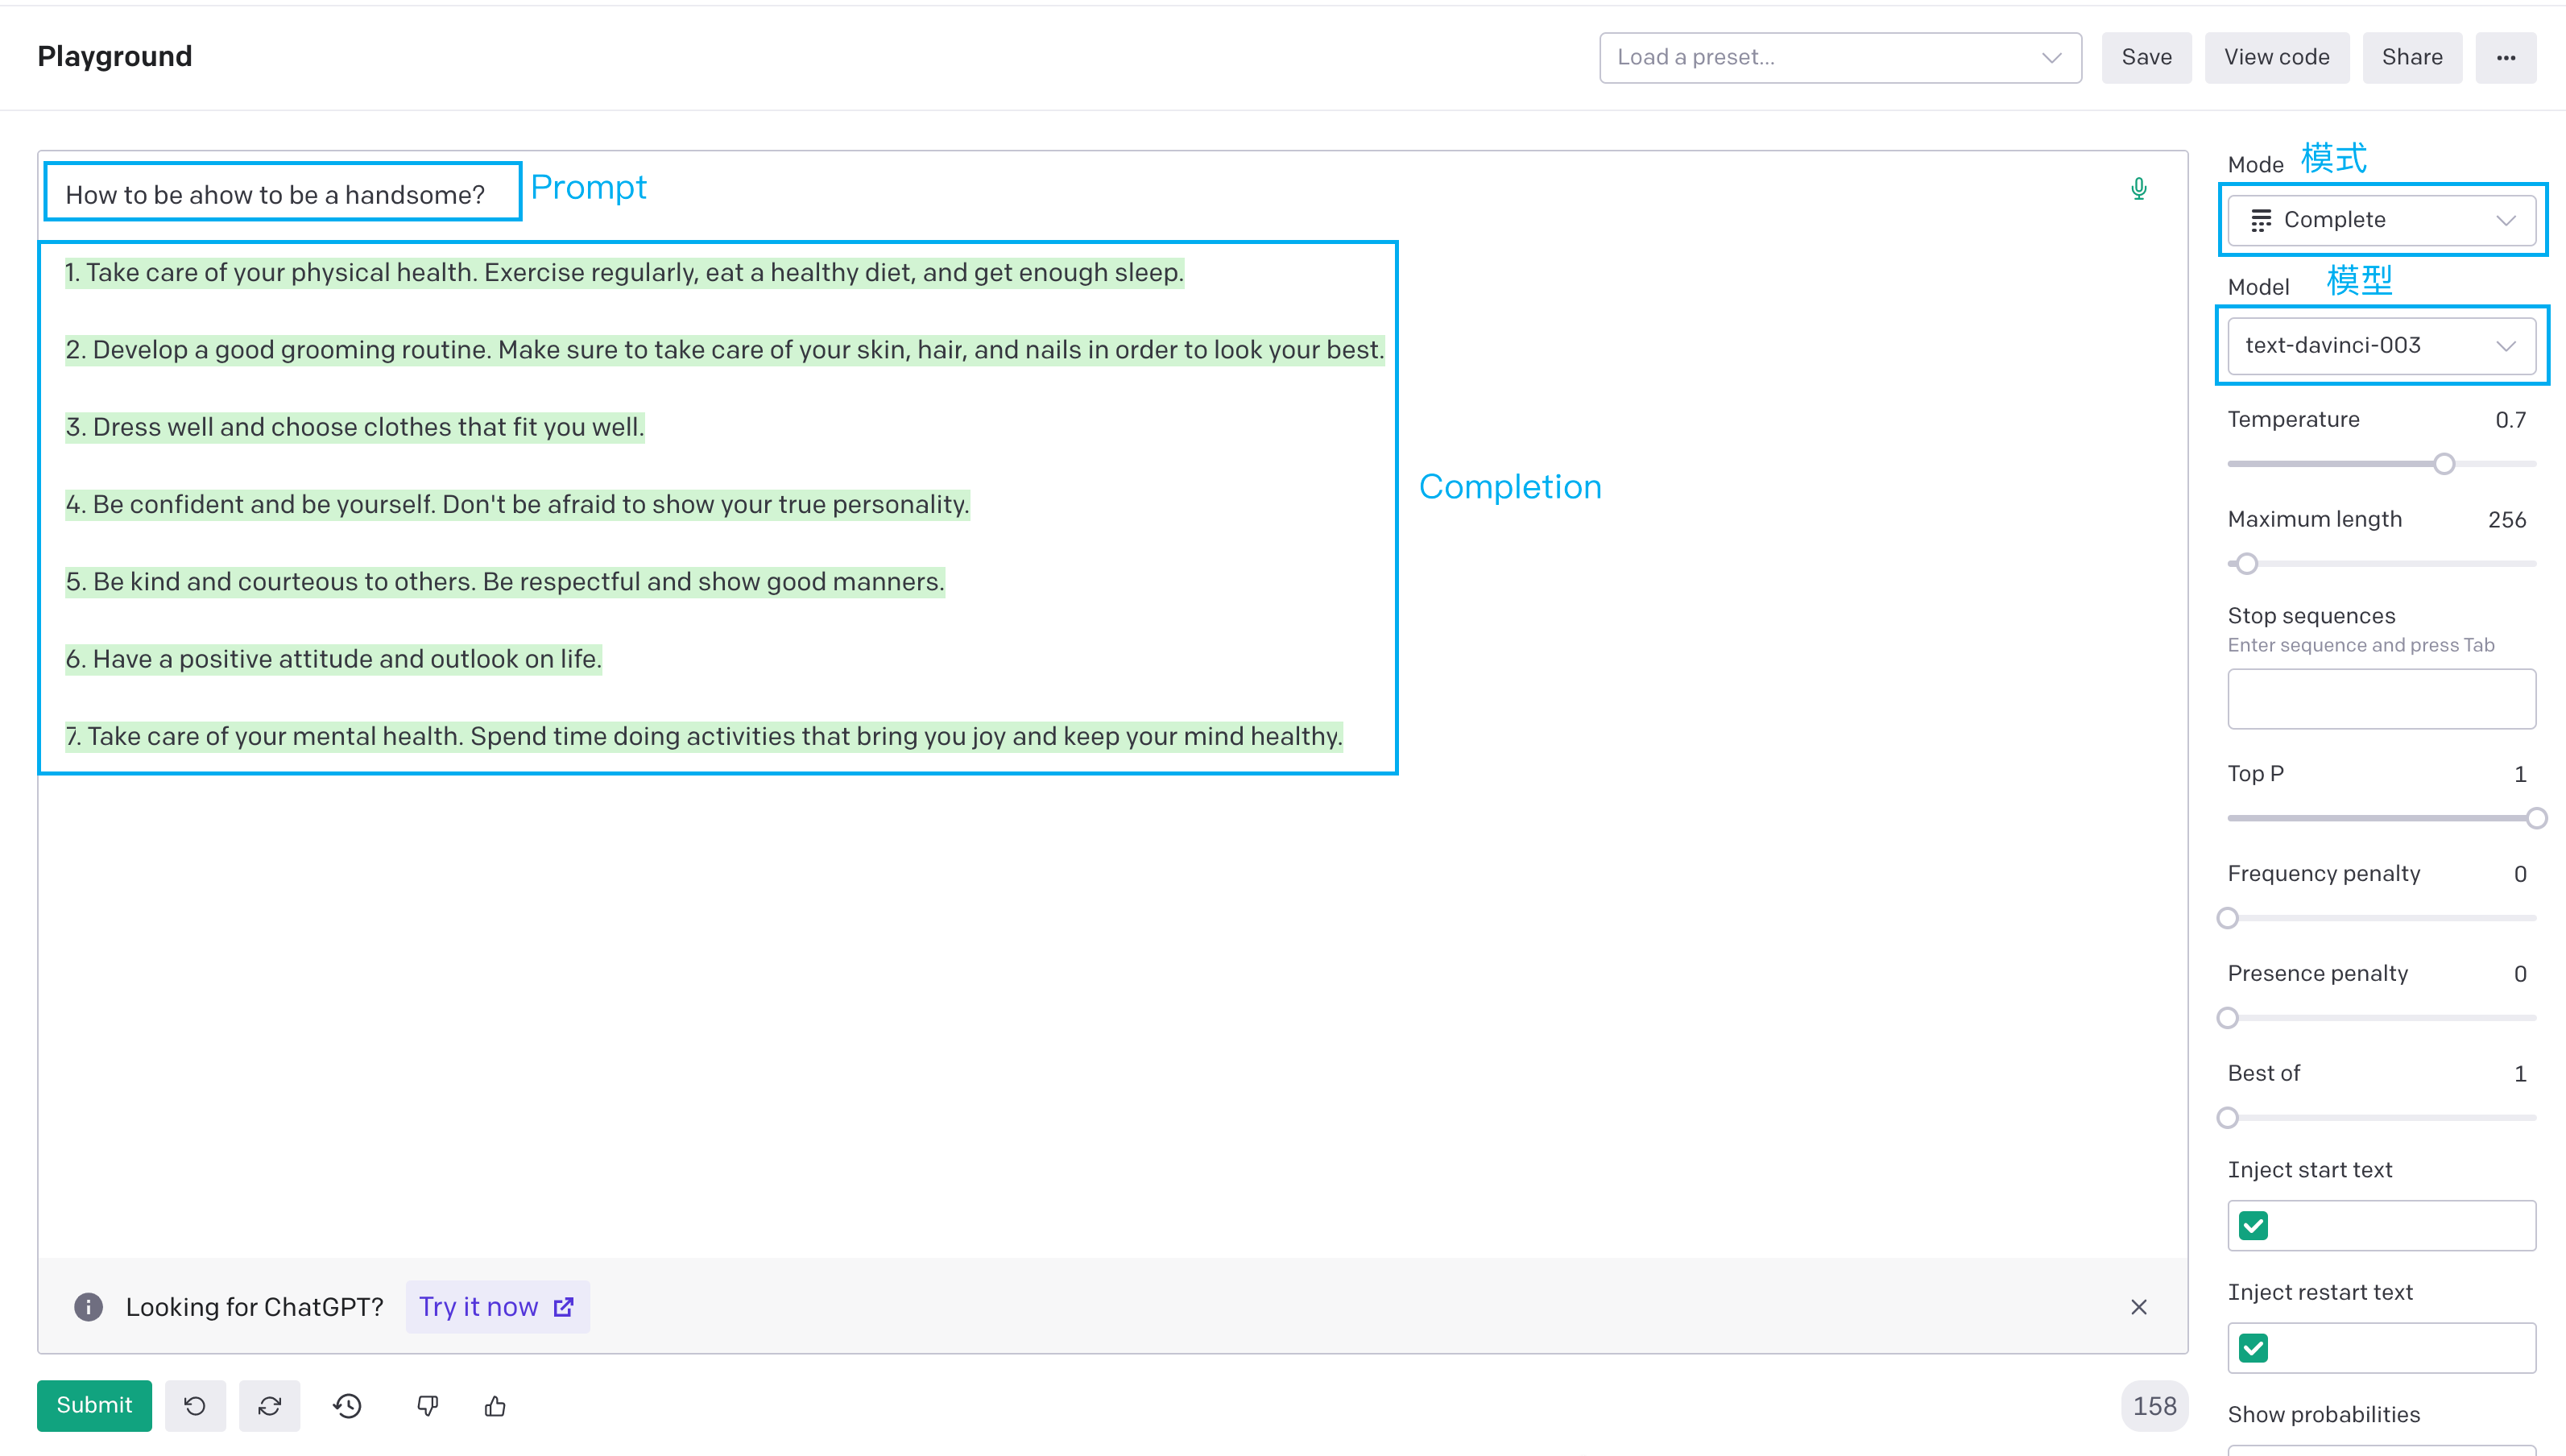2566x1456 pixels.
Task: Click the Inject start text input field
Action: click(x=2381, y=1225)
